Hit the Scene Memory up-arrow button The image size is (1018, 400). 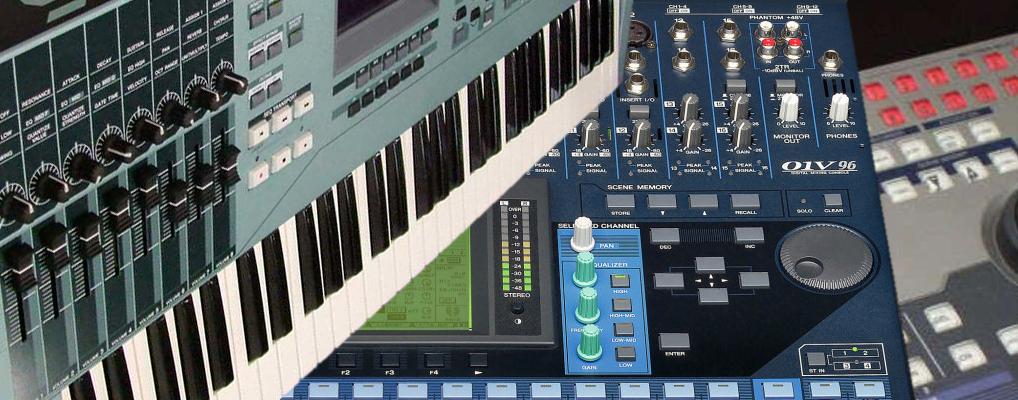pos(704,202)
